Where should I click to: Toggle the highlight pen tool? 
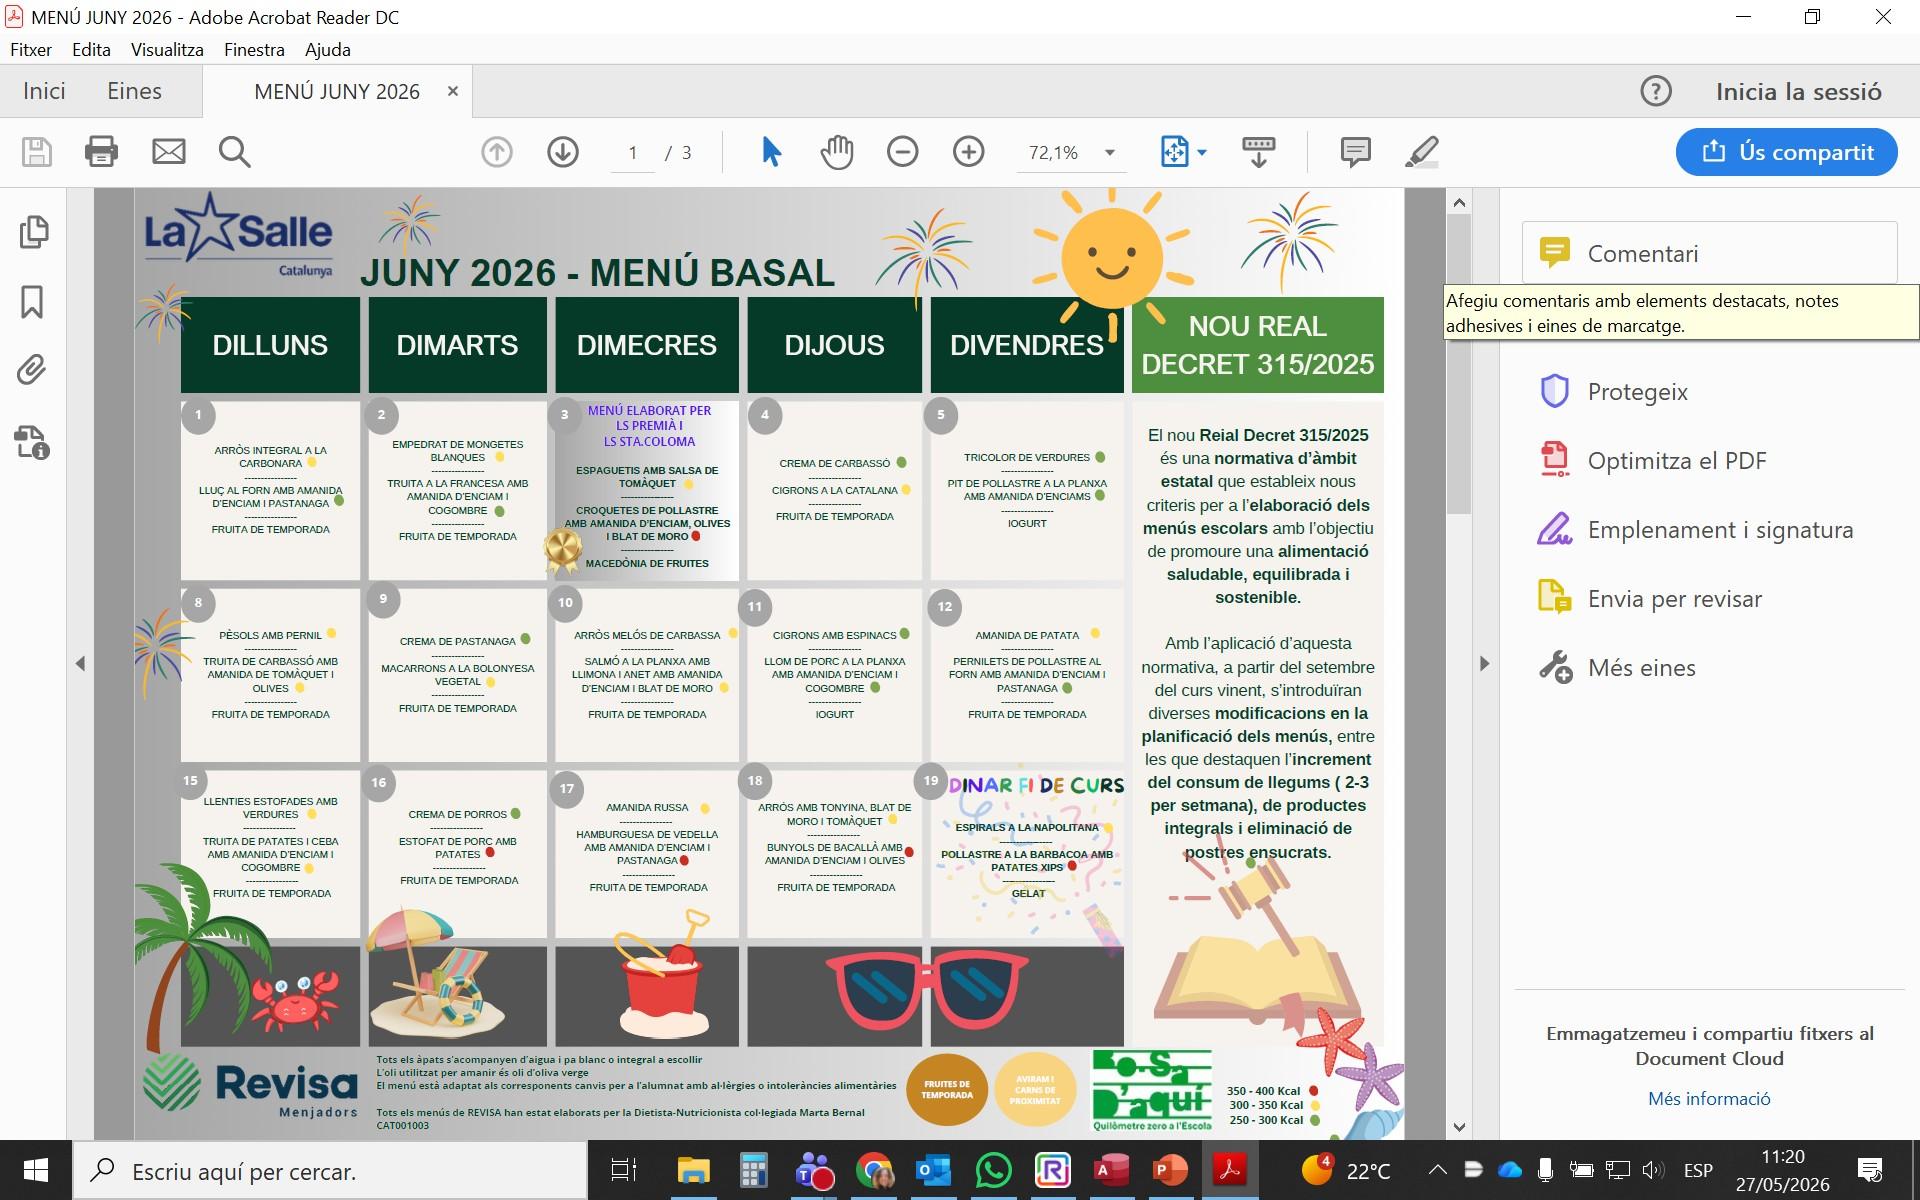[x=1422, y=152]
